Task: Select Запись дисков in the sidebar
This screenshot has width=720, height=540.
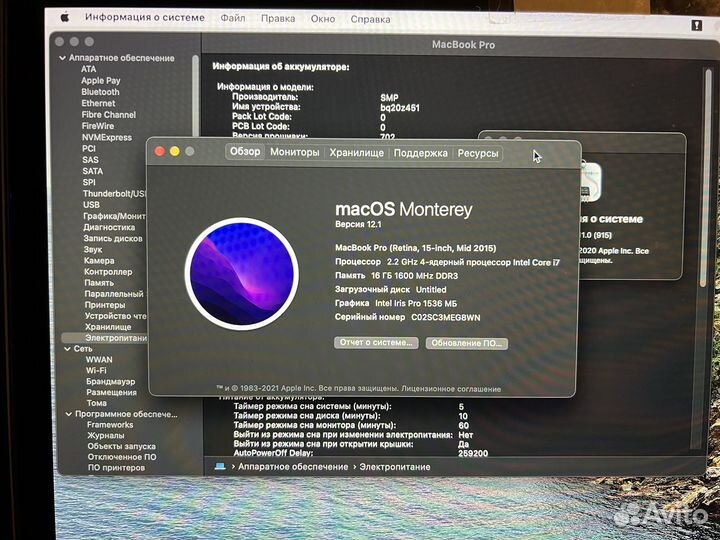Action: pyautogui.click(x=113, y=238)
